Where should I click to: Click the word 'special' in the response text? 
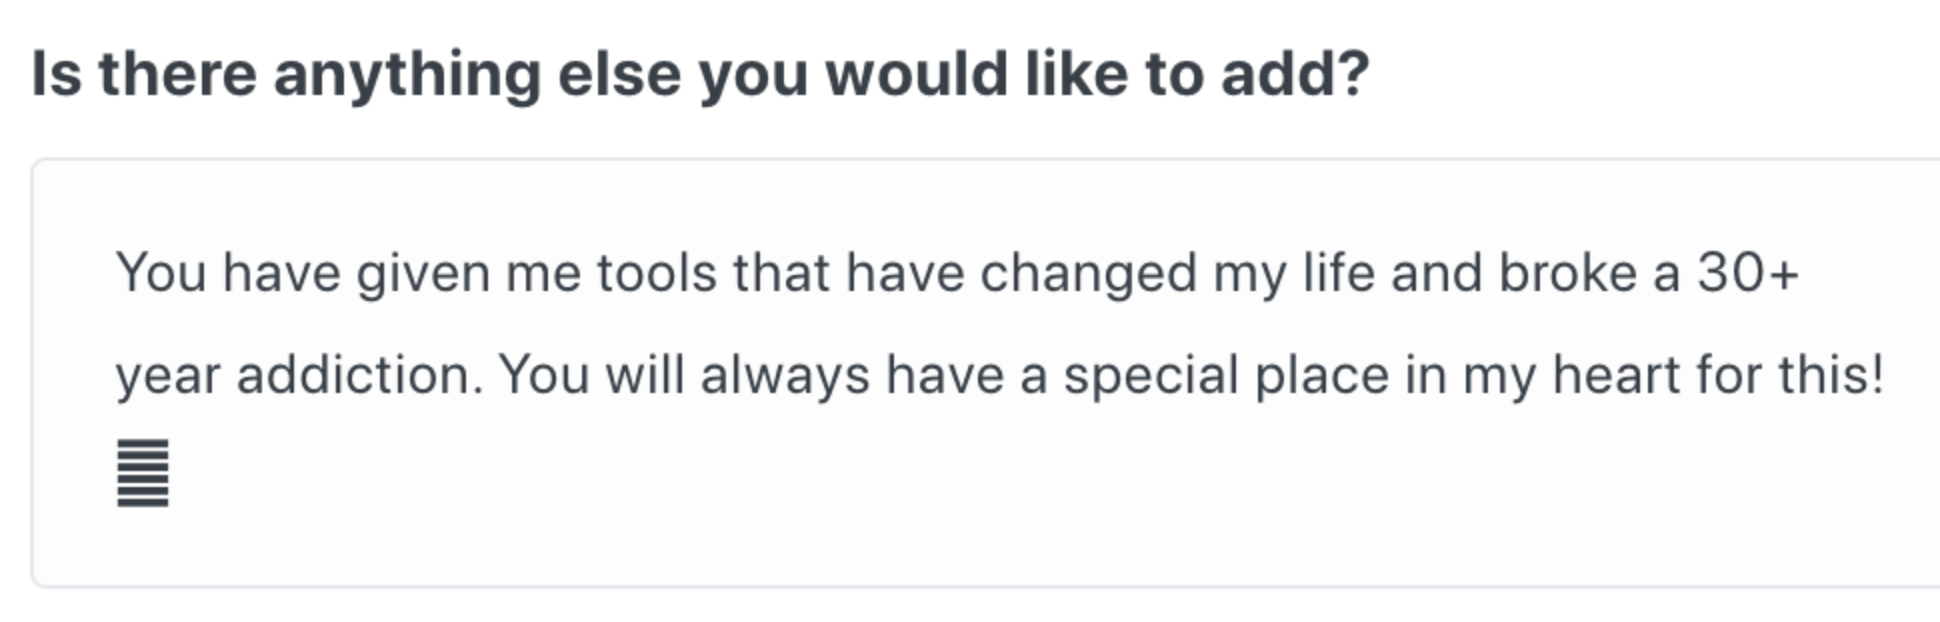(x=1150, y=376)
